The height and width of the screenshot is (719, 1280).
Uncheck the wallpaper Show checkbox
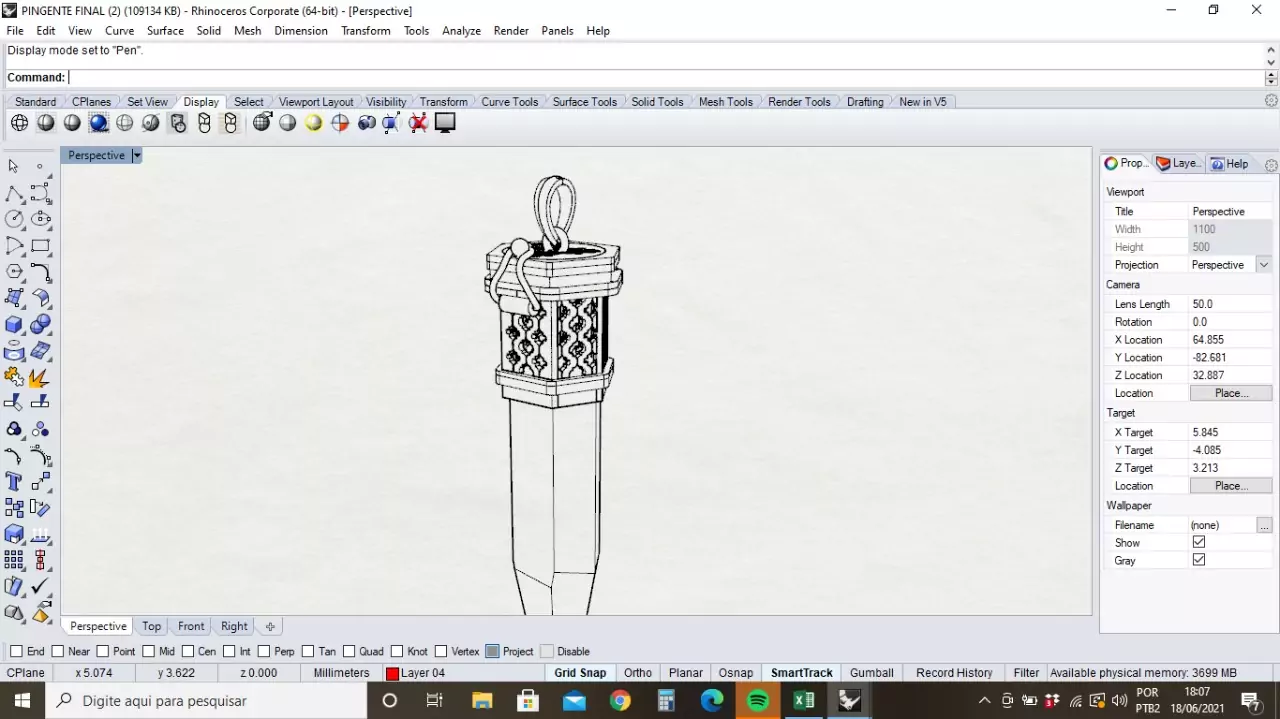point(1199,542)
